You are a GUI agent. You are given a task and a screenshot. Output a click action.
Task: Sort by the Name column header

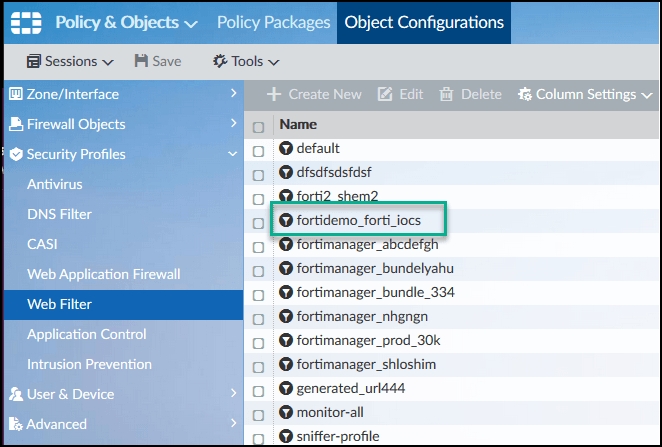[x=298, y=125]
